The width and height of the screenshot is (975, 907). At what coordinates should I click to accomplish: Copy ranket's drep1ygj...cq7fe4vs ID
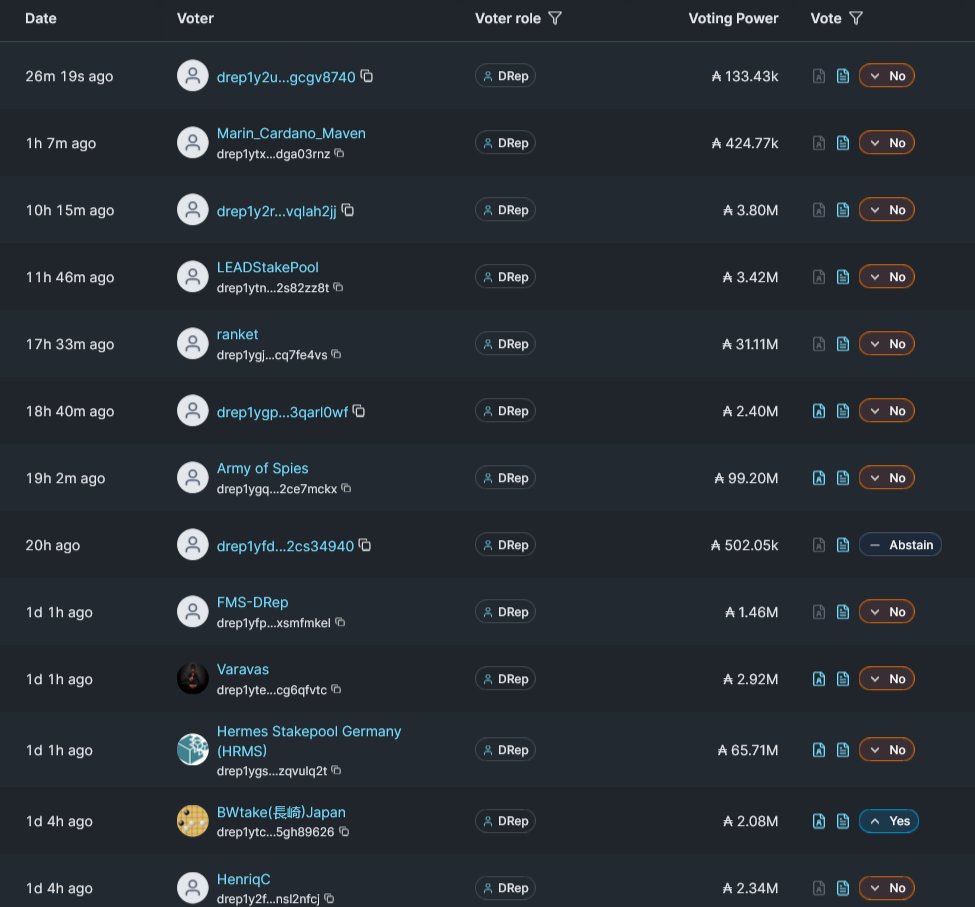pos(336,354)
